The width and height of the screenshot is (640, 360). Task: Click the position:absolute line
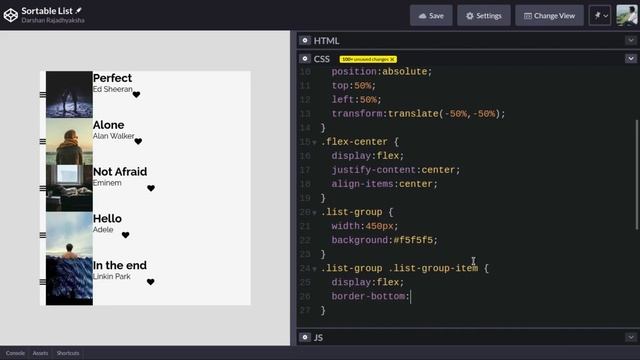click(x=382, y=71)
